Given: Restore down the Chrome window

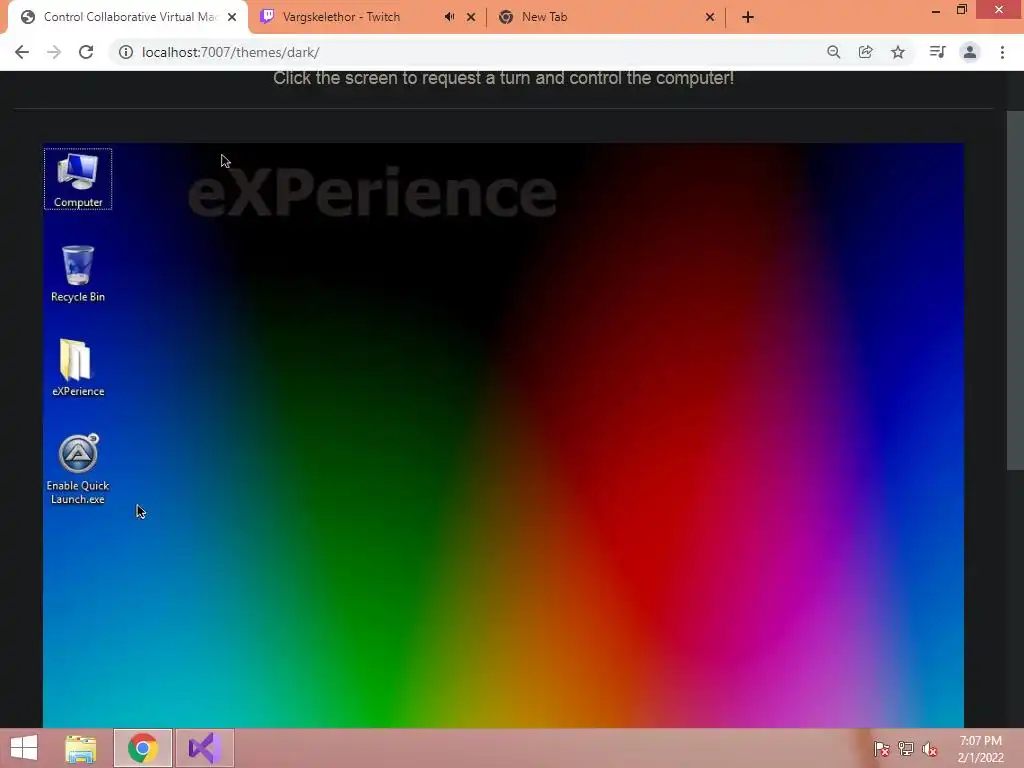Looking at the screenshot, I should click(x=961, y=10).
